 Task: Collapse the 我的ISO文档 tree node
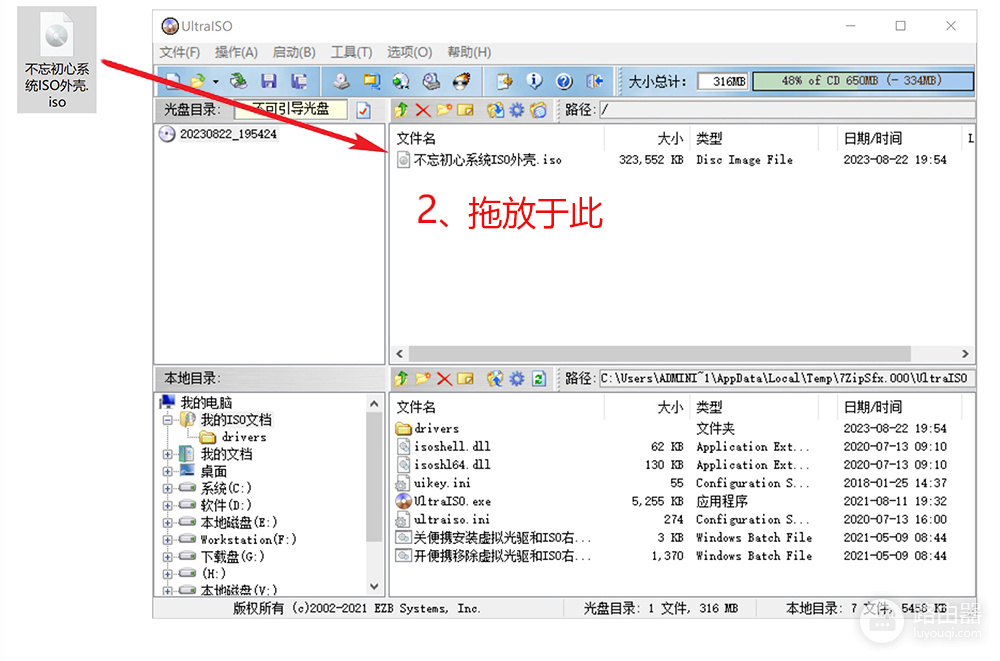tap(168, 420)
